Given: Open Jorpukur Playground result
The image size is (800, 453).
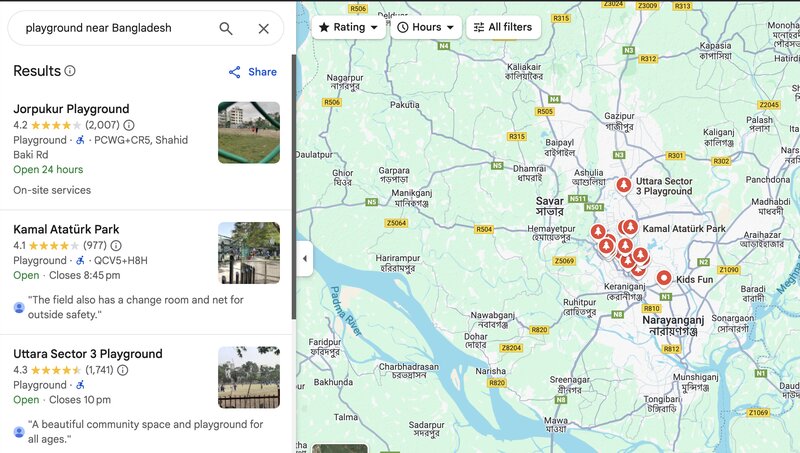Looking at the screenshot, I should tap(71, 109).
